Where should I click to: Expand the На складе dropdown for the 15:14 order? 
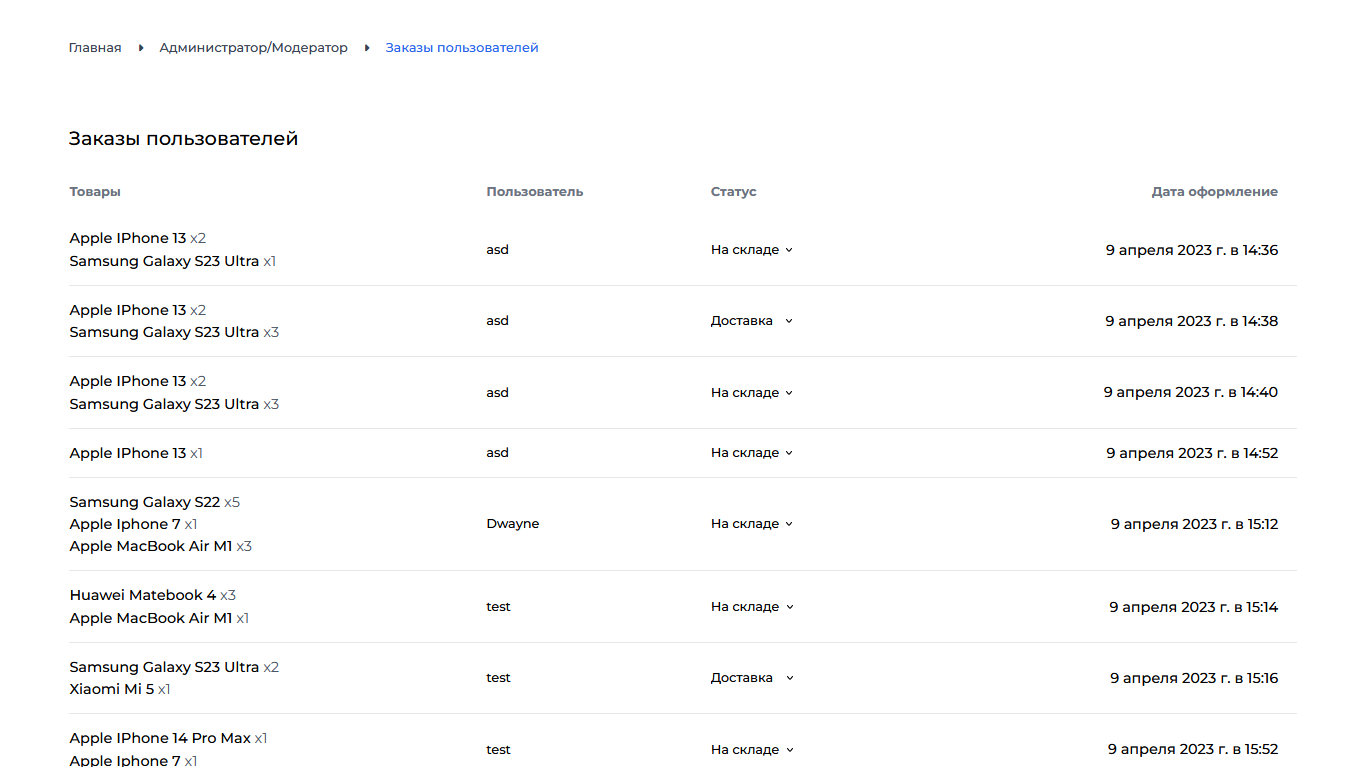pos(751,606)
